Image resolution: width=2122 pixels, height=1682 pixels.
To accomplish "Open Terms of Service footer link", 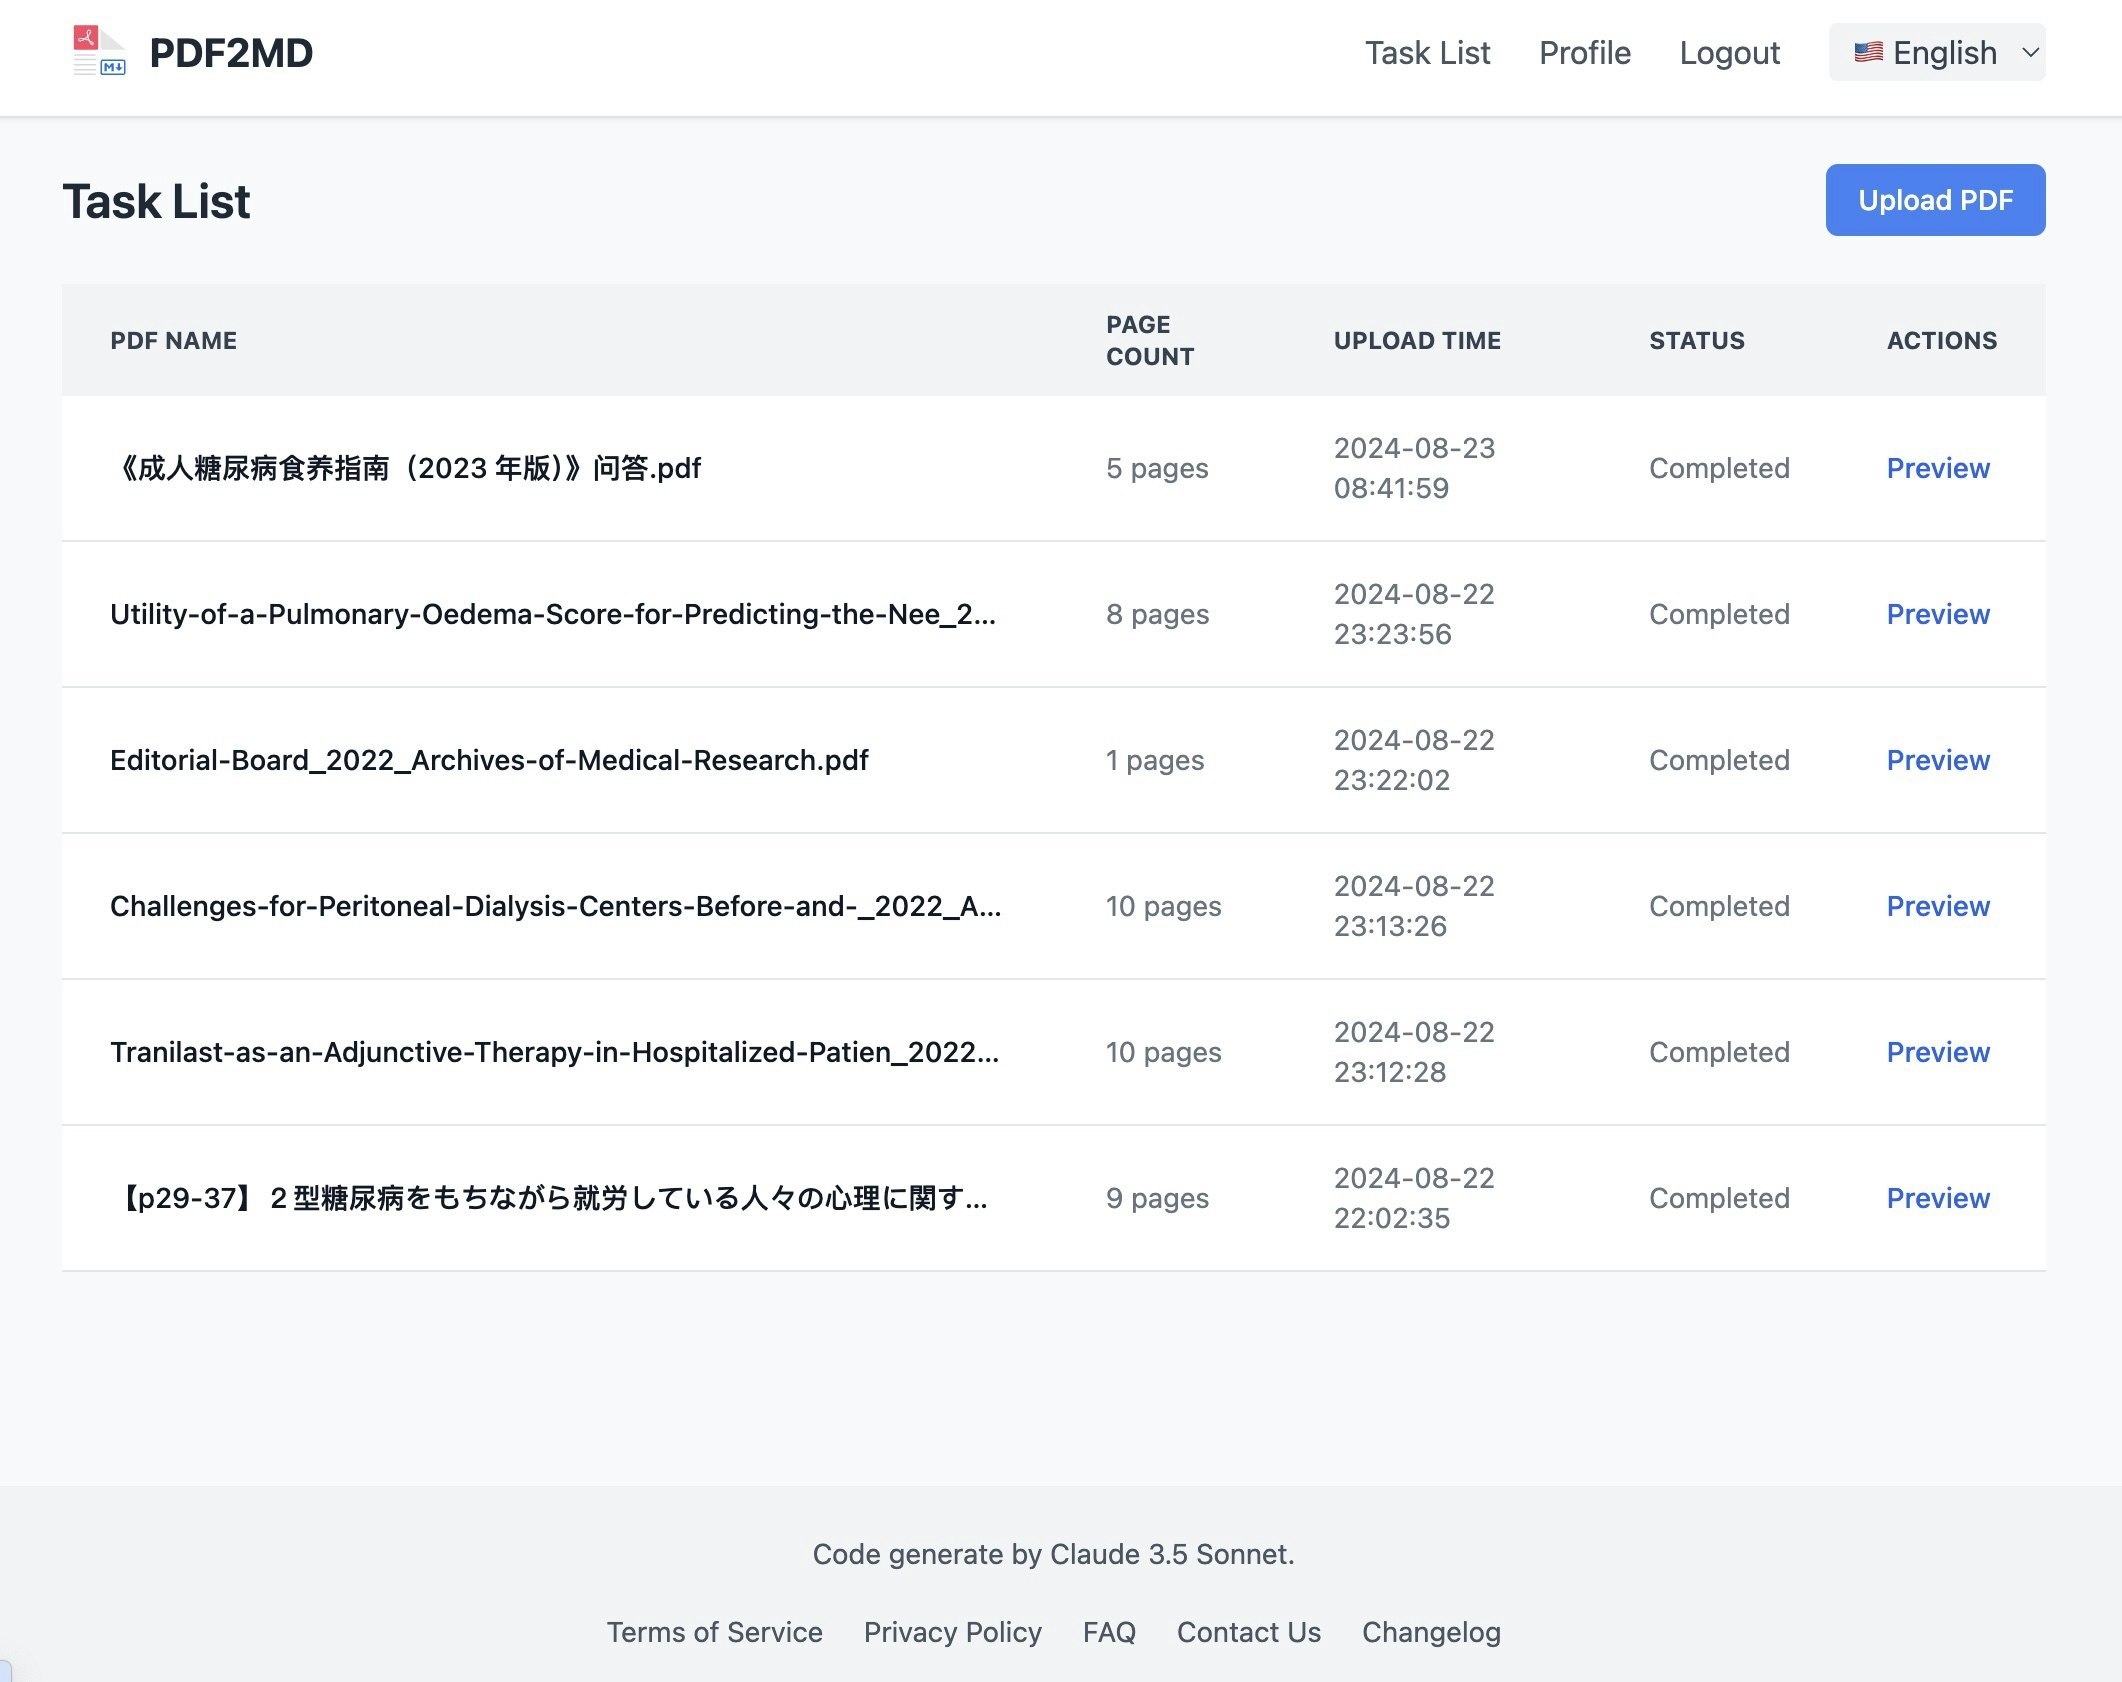I will [714, 1632].
